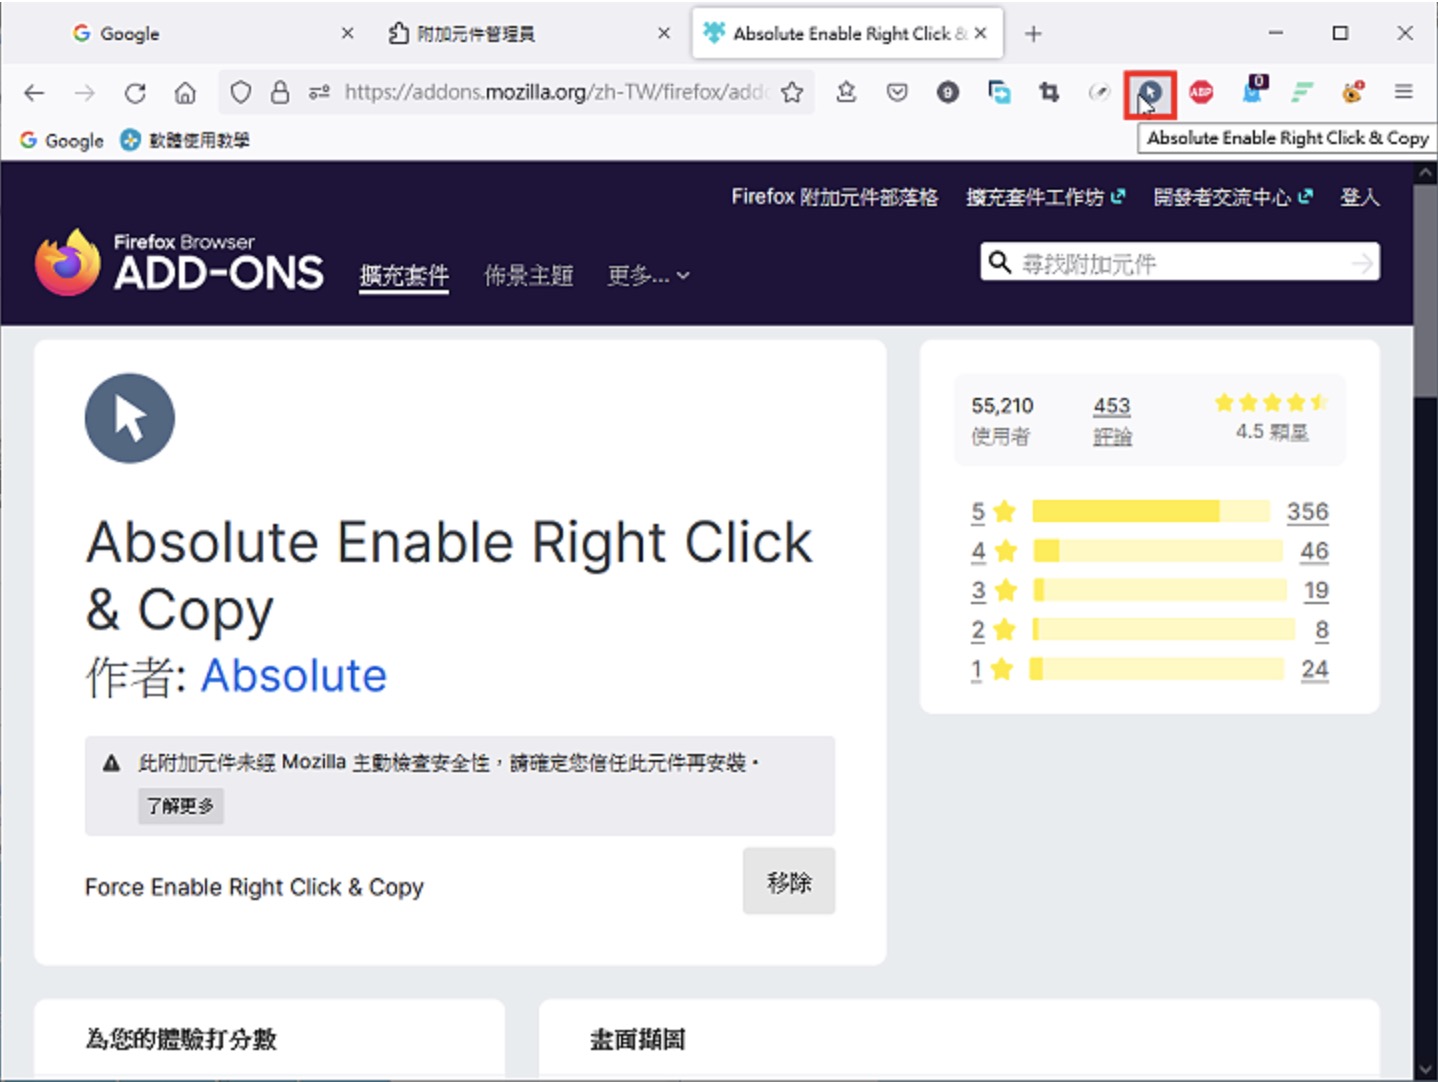Save page to Pocket
1438x1082 pixels.
click(x=897, y=93)
